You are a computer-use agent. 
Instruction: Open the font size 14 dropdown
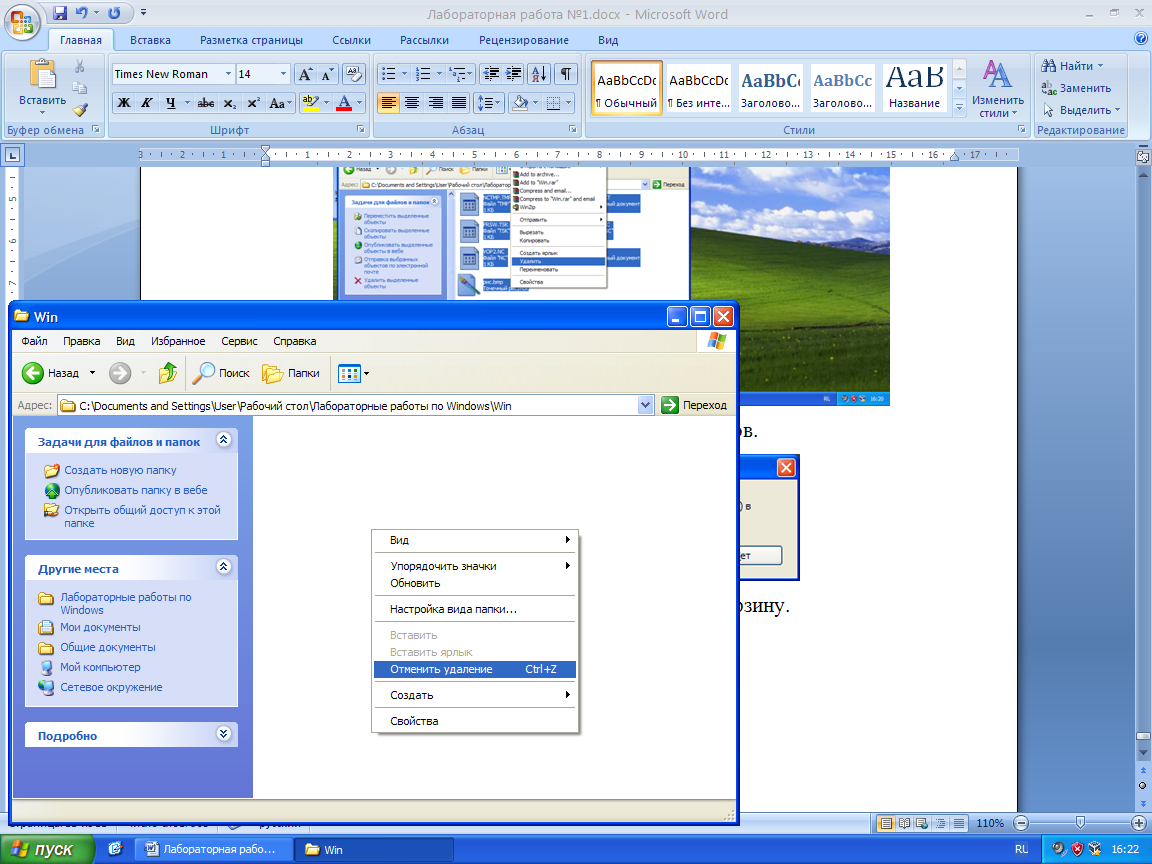click(x=284, y=74)
